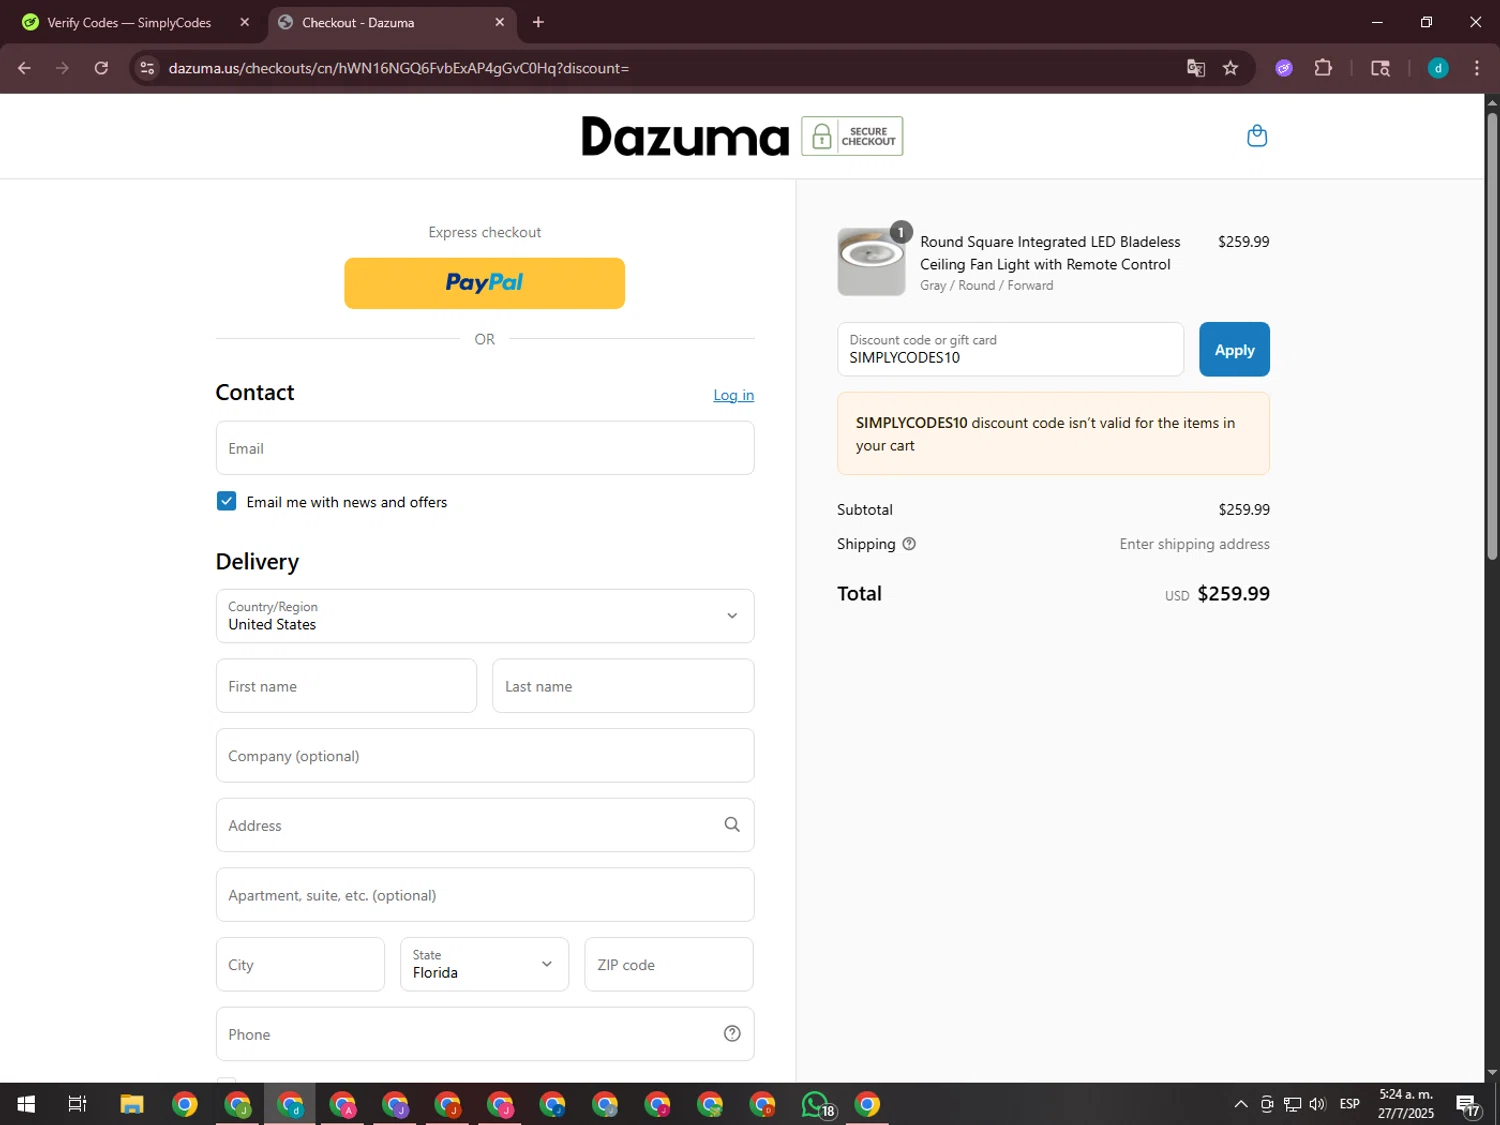This screenshot has height=1125, width=1500.
Task: Open the State dropdown showing Florida
Action: [485, 964]
